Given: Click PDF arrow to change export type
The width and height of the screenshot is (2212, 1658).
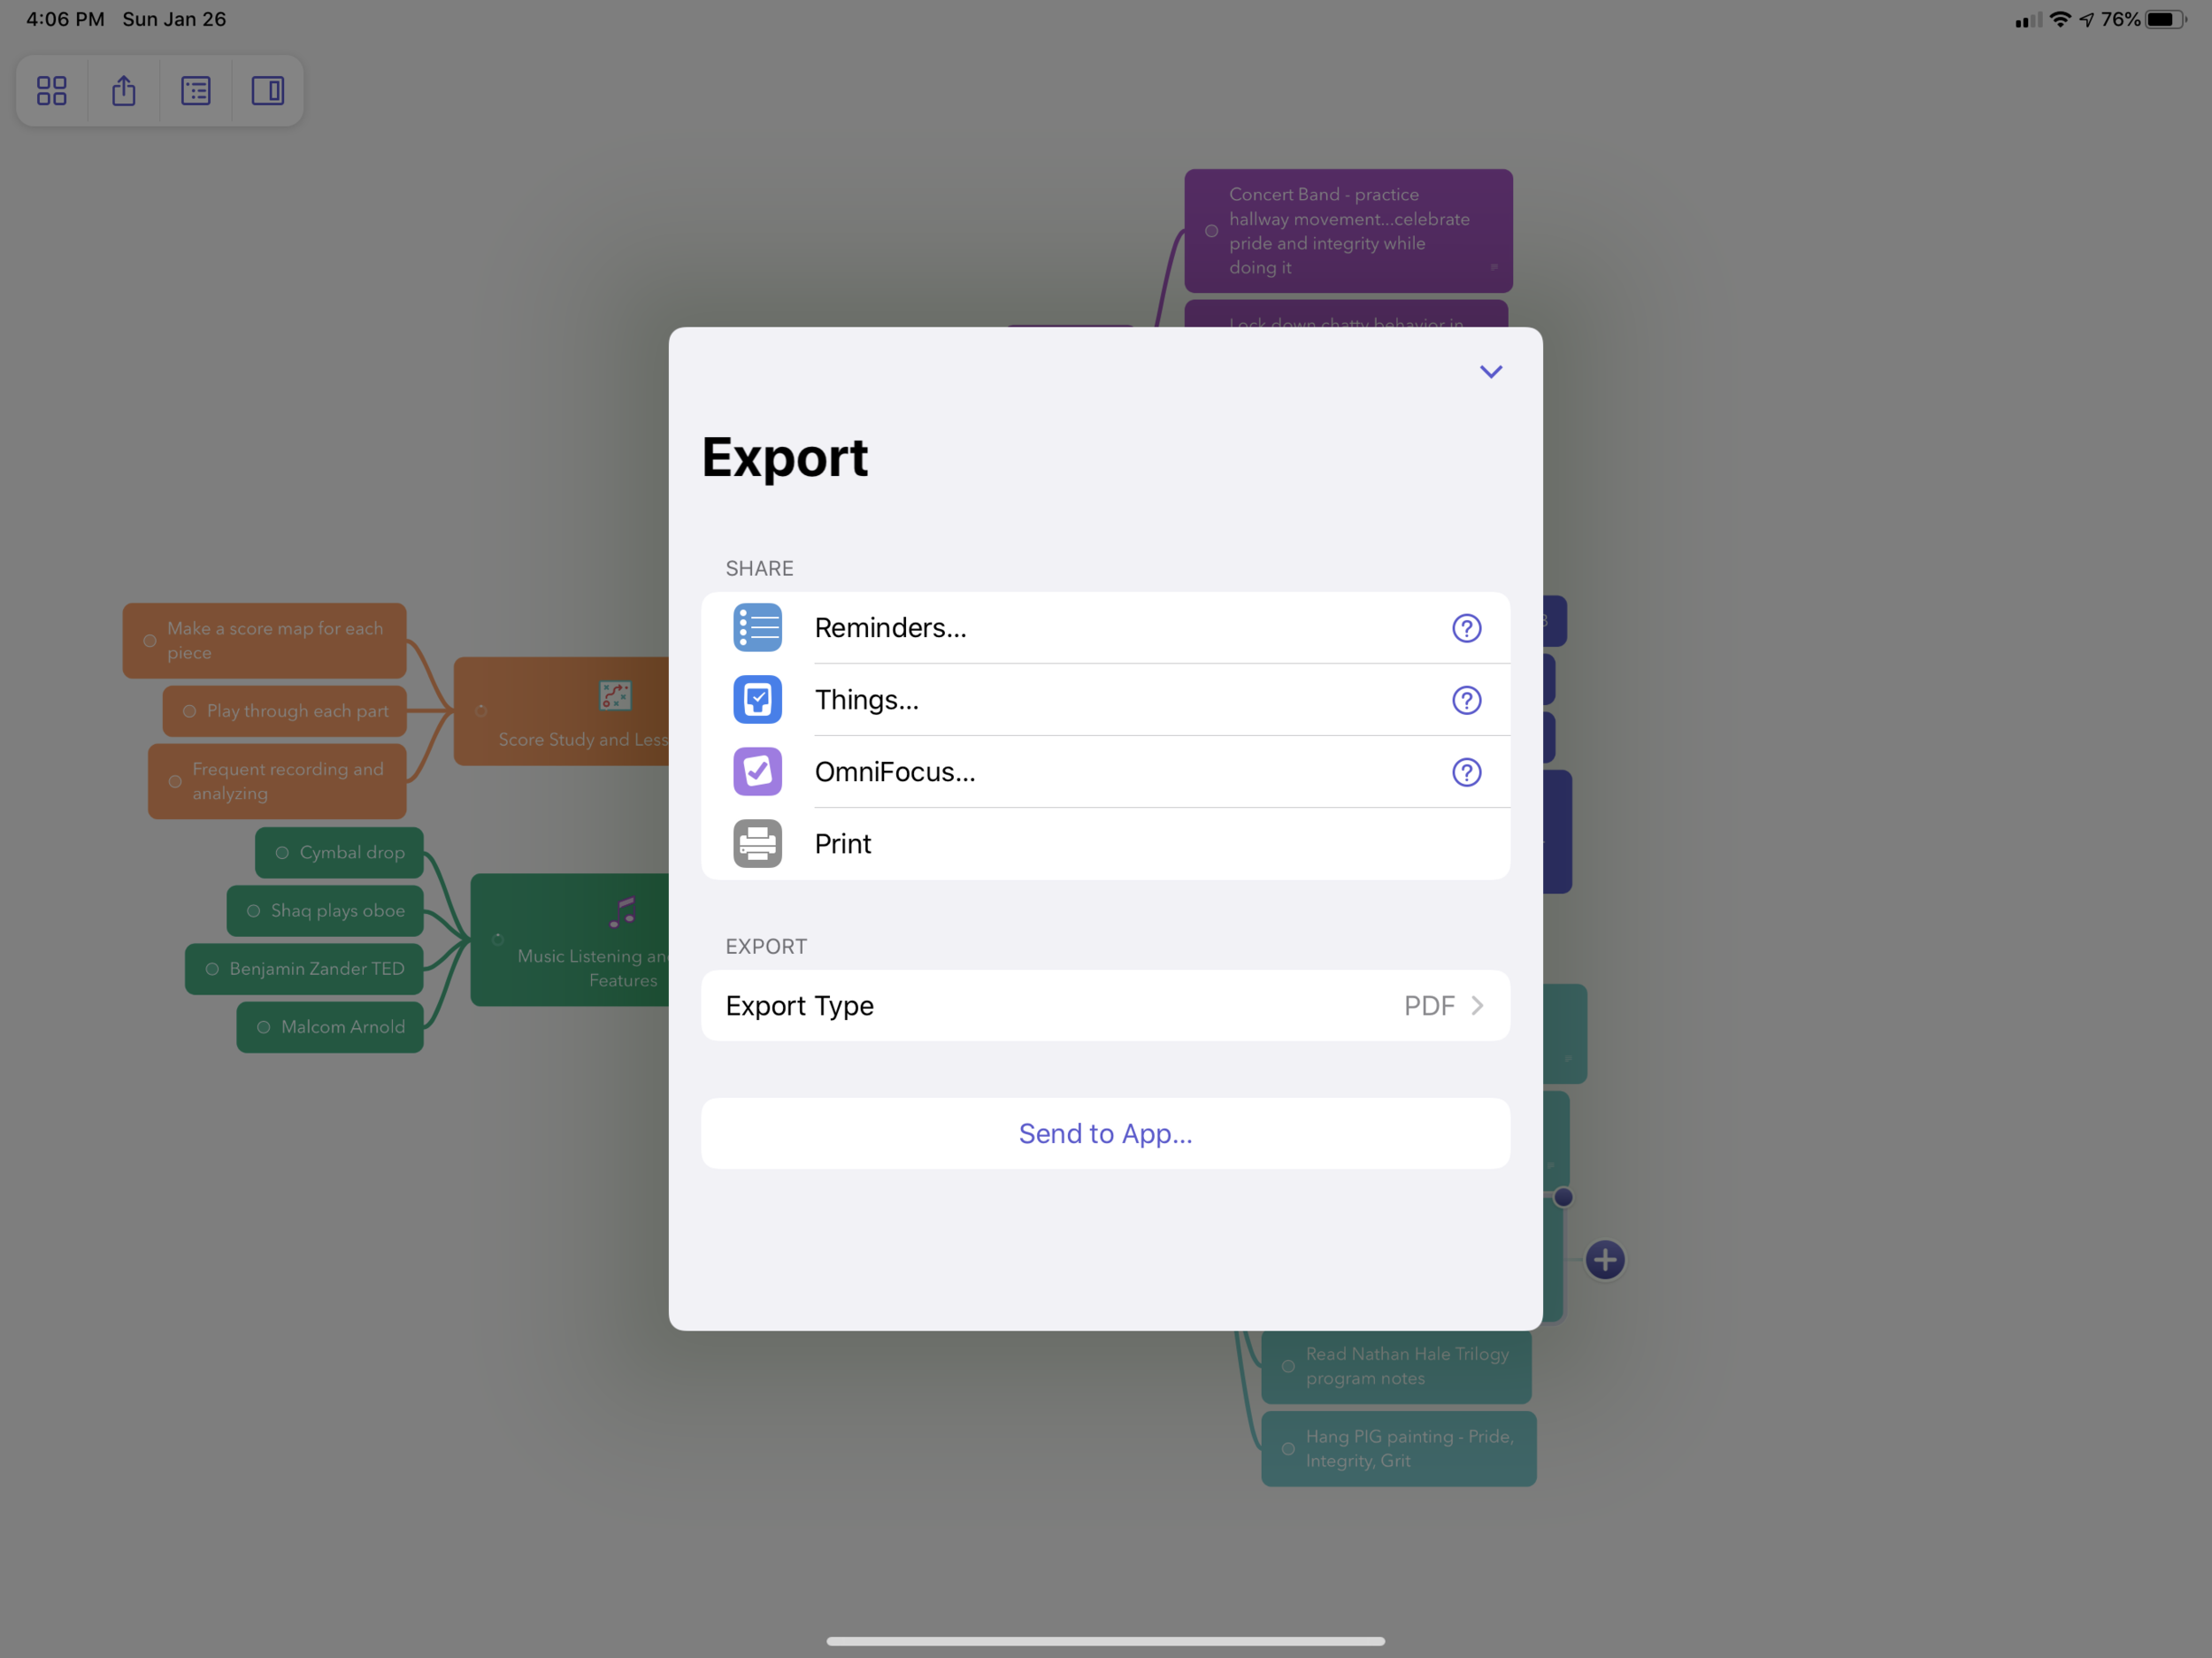Looking at the screenshot, I should click(1475, 1003).
